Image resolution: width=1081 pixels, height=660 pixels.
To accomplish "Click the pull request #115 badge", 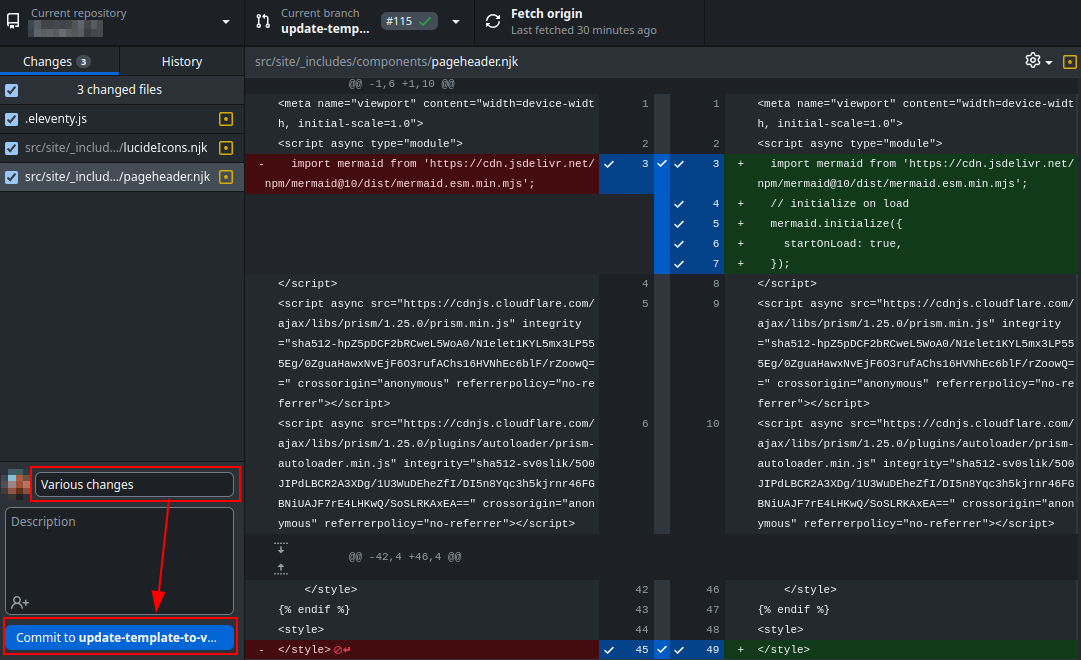I will tap(409, 21).
